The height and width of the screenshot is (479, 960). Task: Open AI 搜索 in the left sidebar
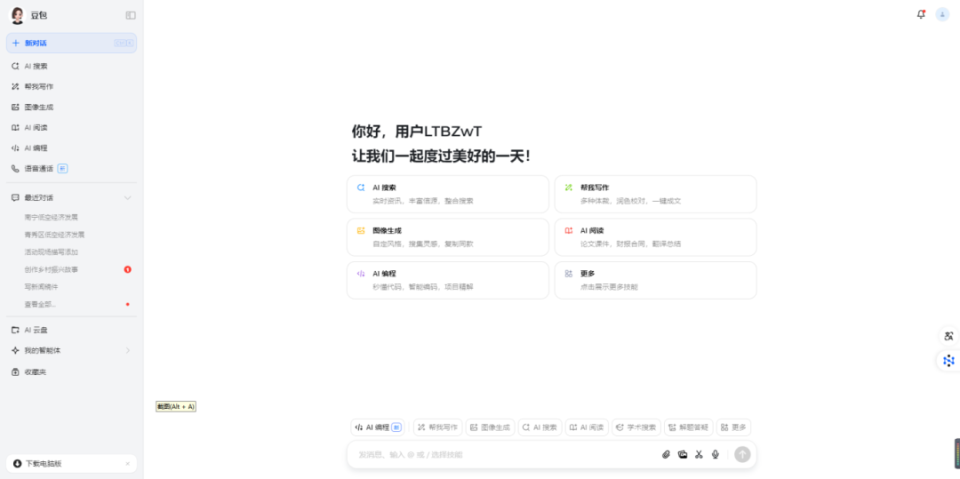72,66
